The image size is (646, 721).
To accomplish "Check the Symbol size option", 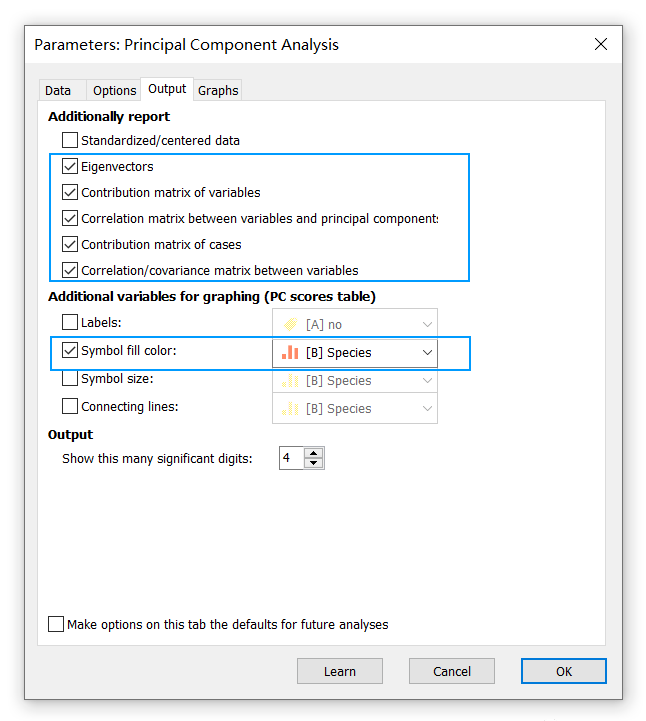I will coord(70,379).
